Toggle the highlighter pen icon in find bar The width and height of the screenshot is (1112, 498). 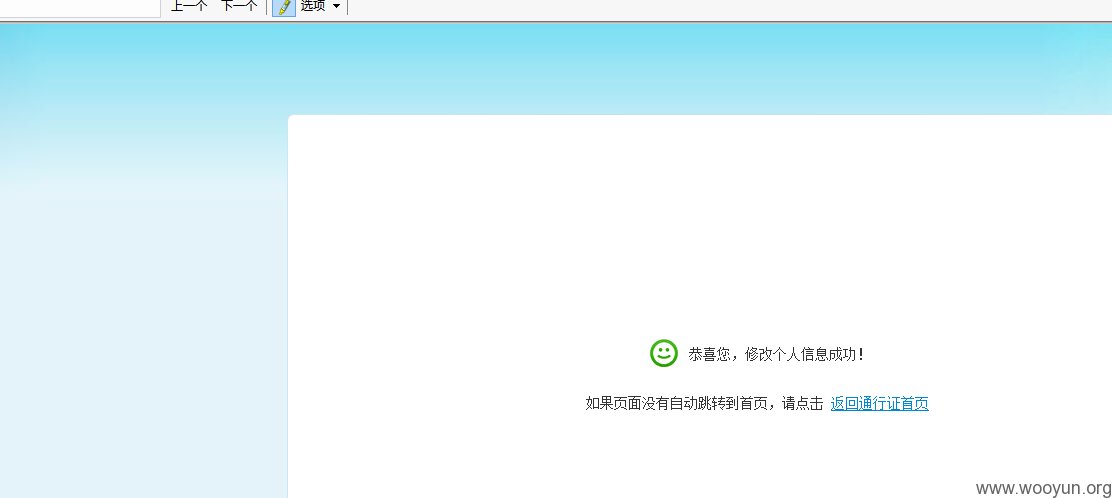pos(284,7)
